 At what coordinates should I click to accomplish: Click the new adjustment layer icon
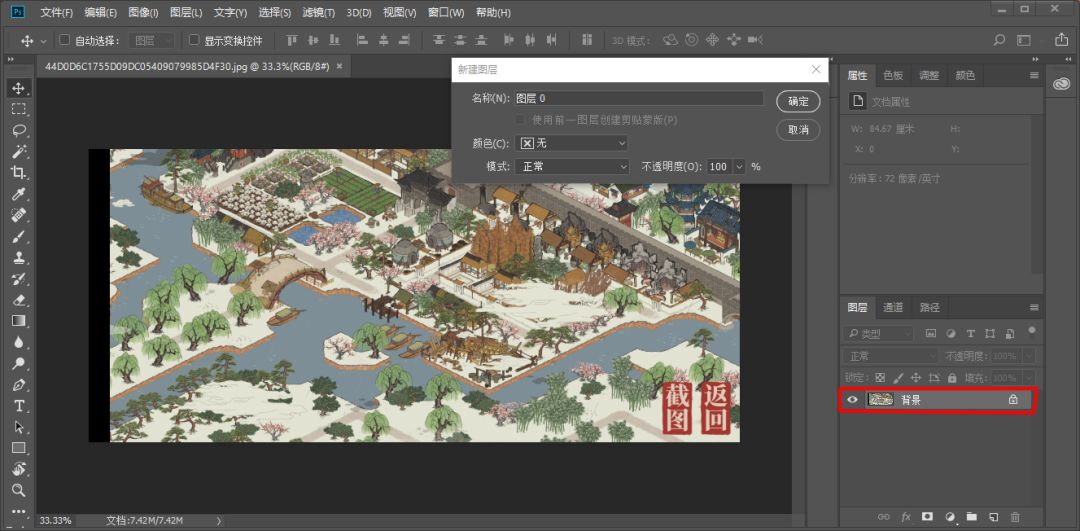tap(950, 516)
